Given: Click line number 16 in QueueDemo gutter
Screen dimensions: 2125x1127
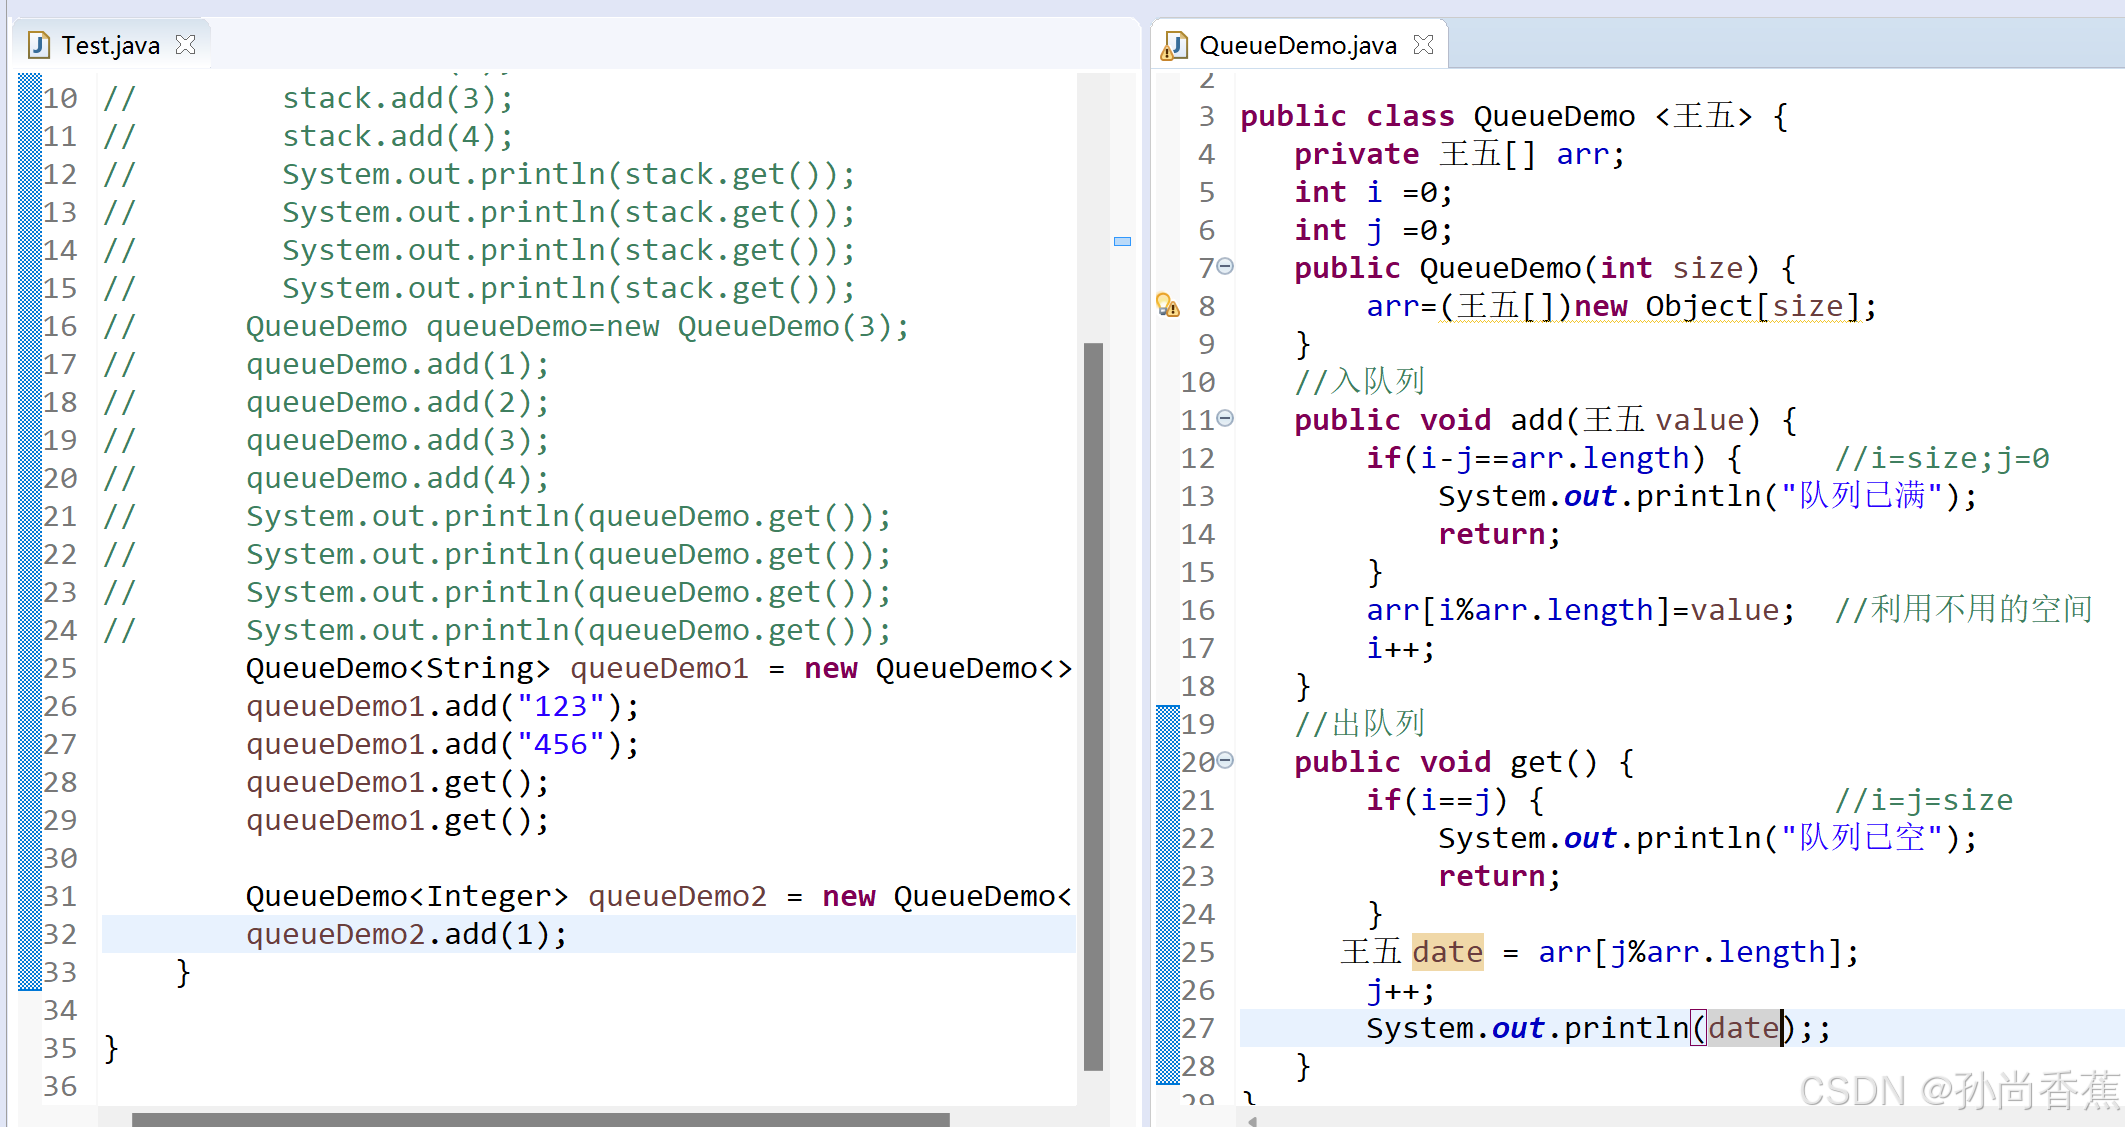Looking at the screenshot, I should (1197, 610).
